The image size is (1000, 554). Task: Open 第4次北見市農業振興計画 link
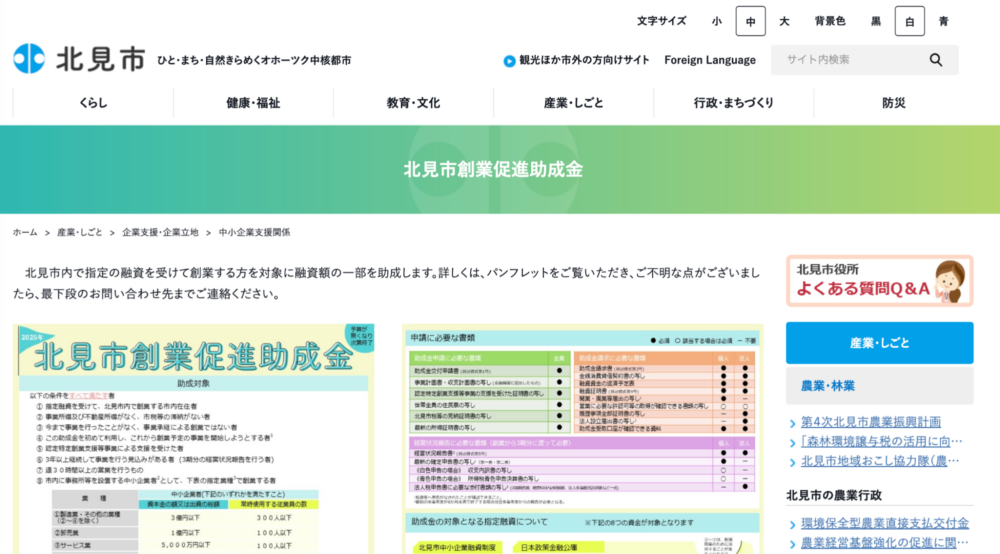871,422
